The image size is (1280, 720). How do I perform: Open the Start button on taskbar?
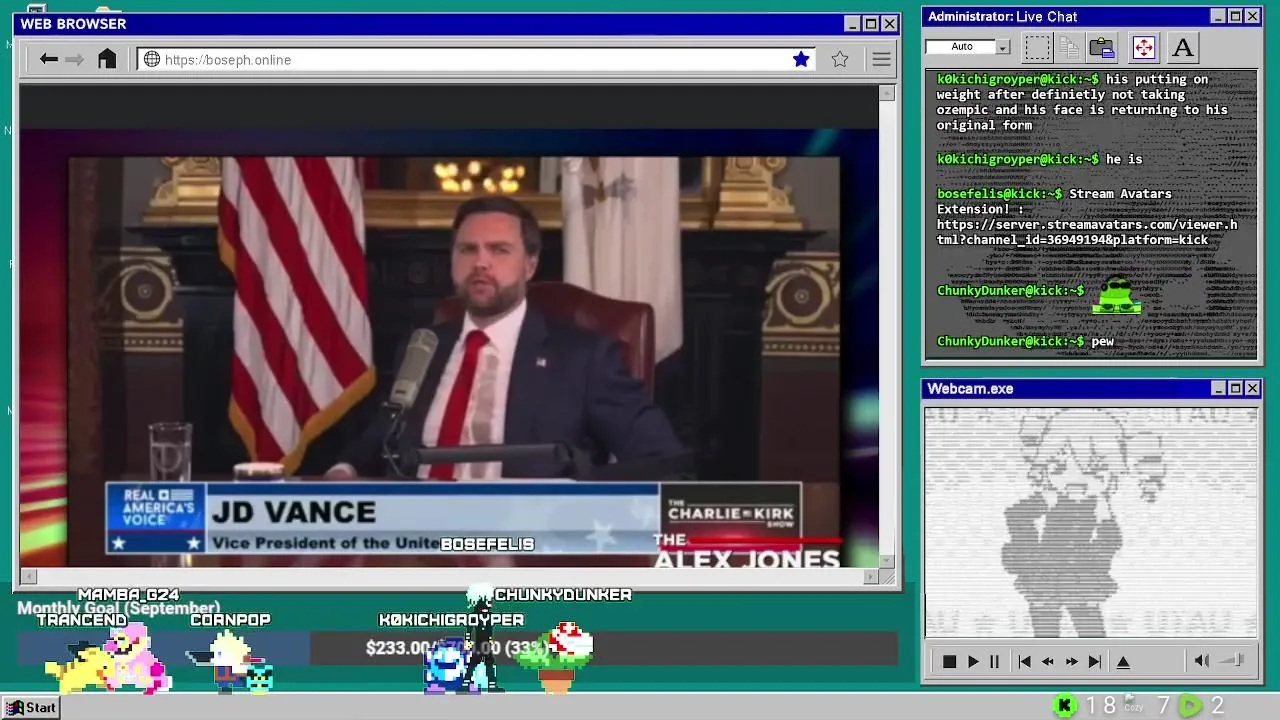click(32, 707)
